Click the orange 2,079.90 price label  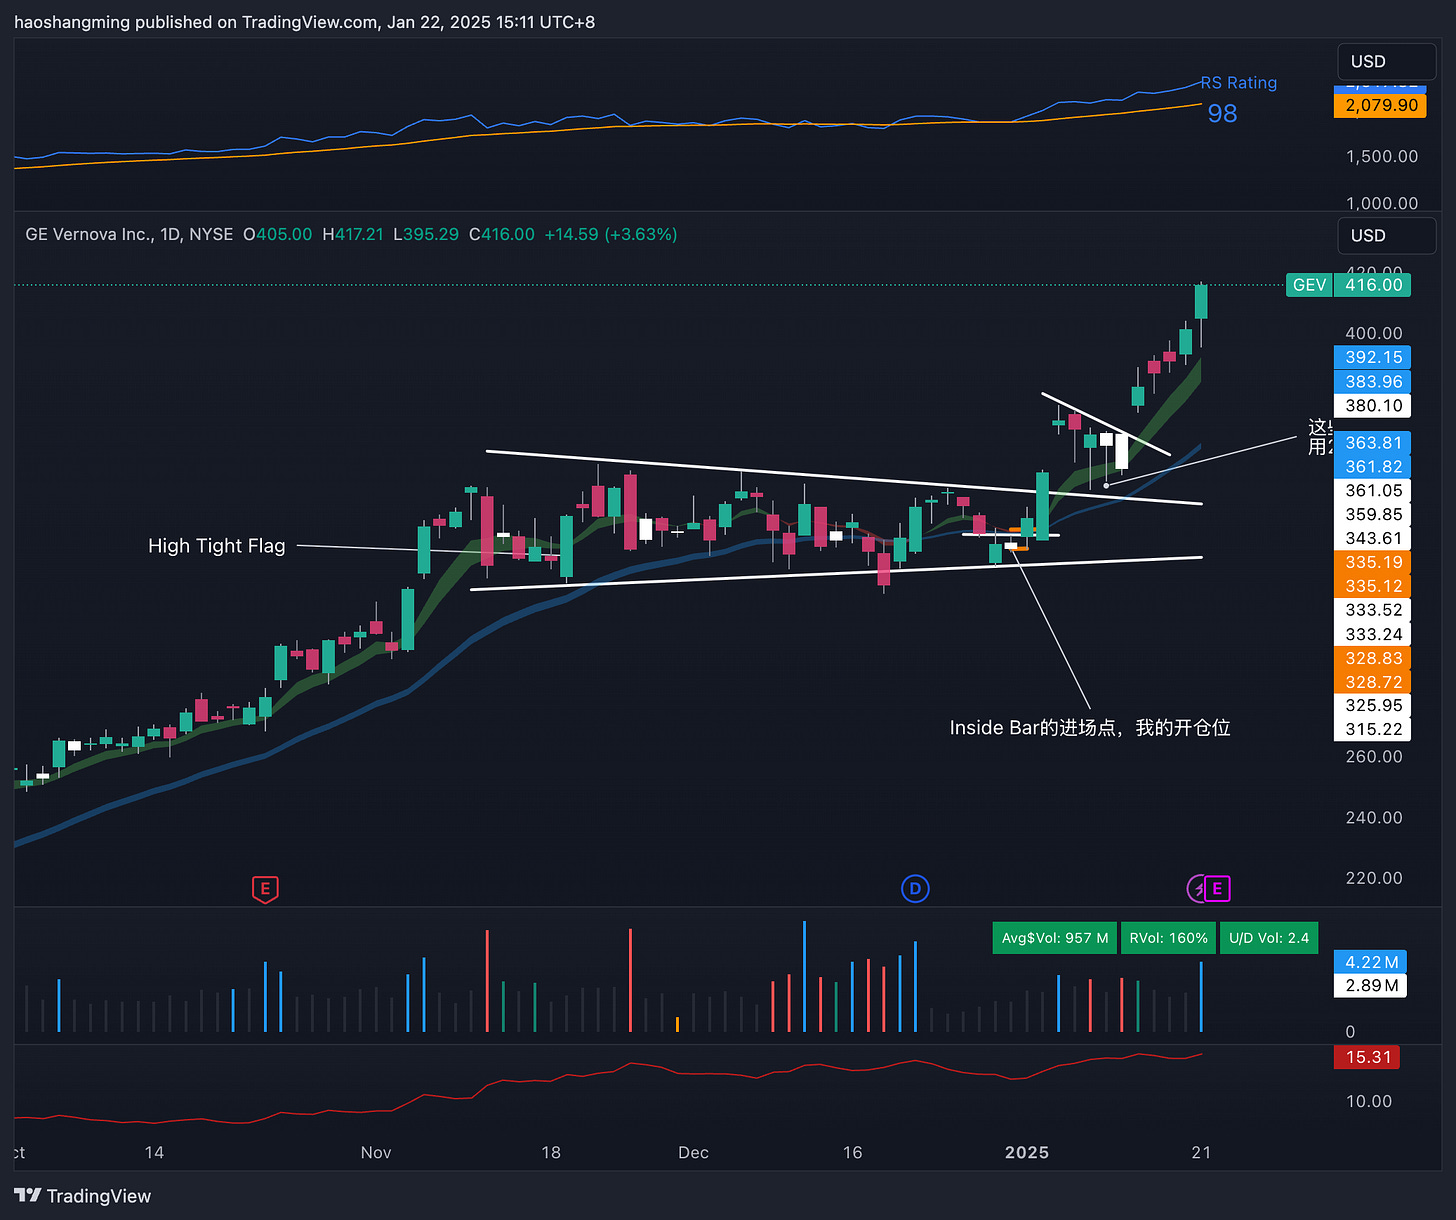(1381, 105)
